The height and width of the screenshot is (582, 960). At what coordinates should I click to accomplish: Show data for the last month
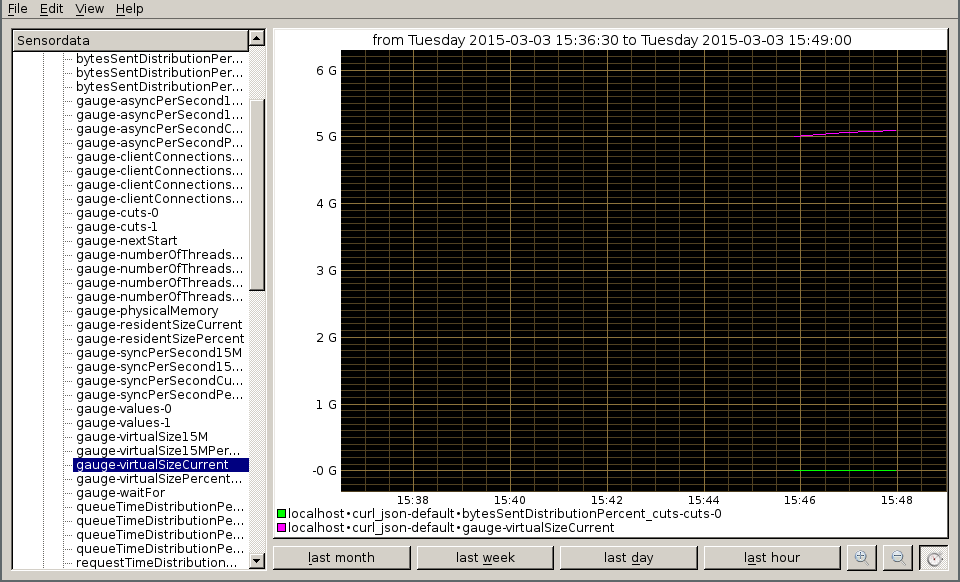[x=341, y=558]
